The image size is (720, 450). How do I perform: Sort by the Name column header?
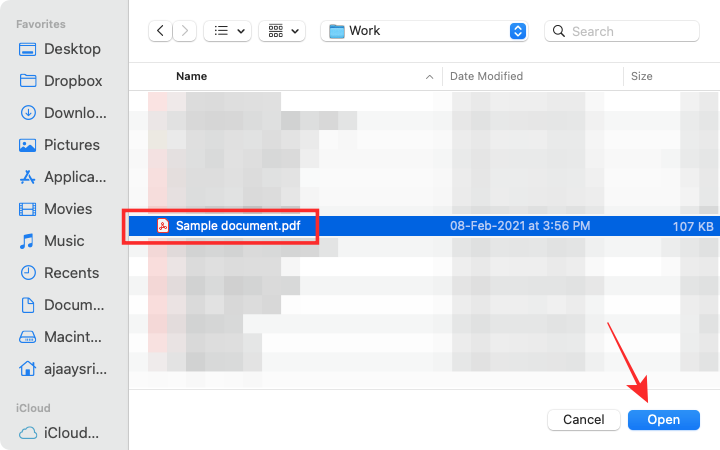pyautogui.click(x=191, y=76)
